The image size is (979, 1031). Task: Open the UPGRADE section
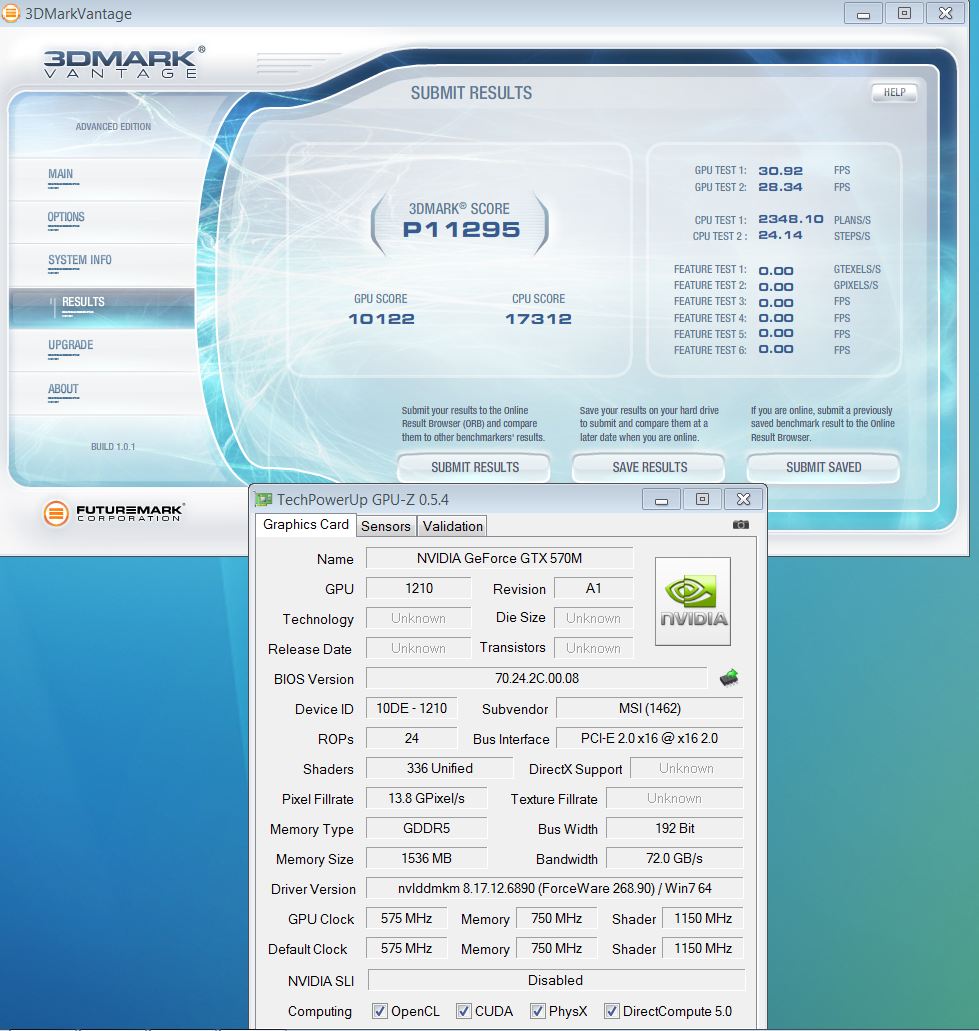(x=70, y=345)
